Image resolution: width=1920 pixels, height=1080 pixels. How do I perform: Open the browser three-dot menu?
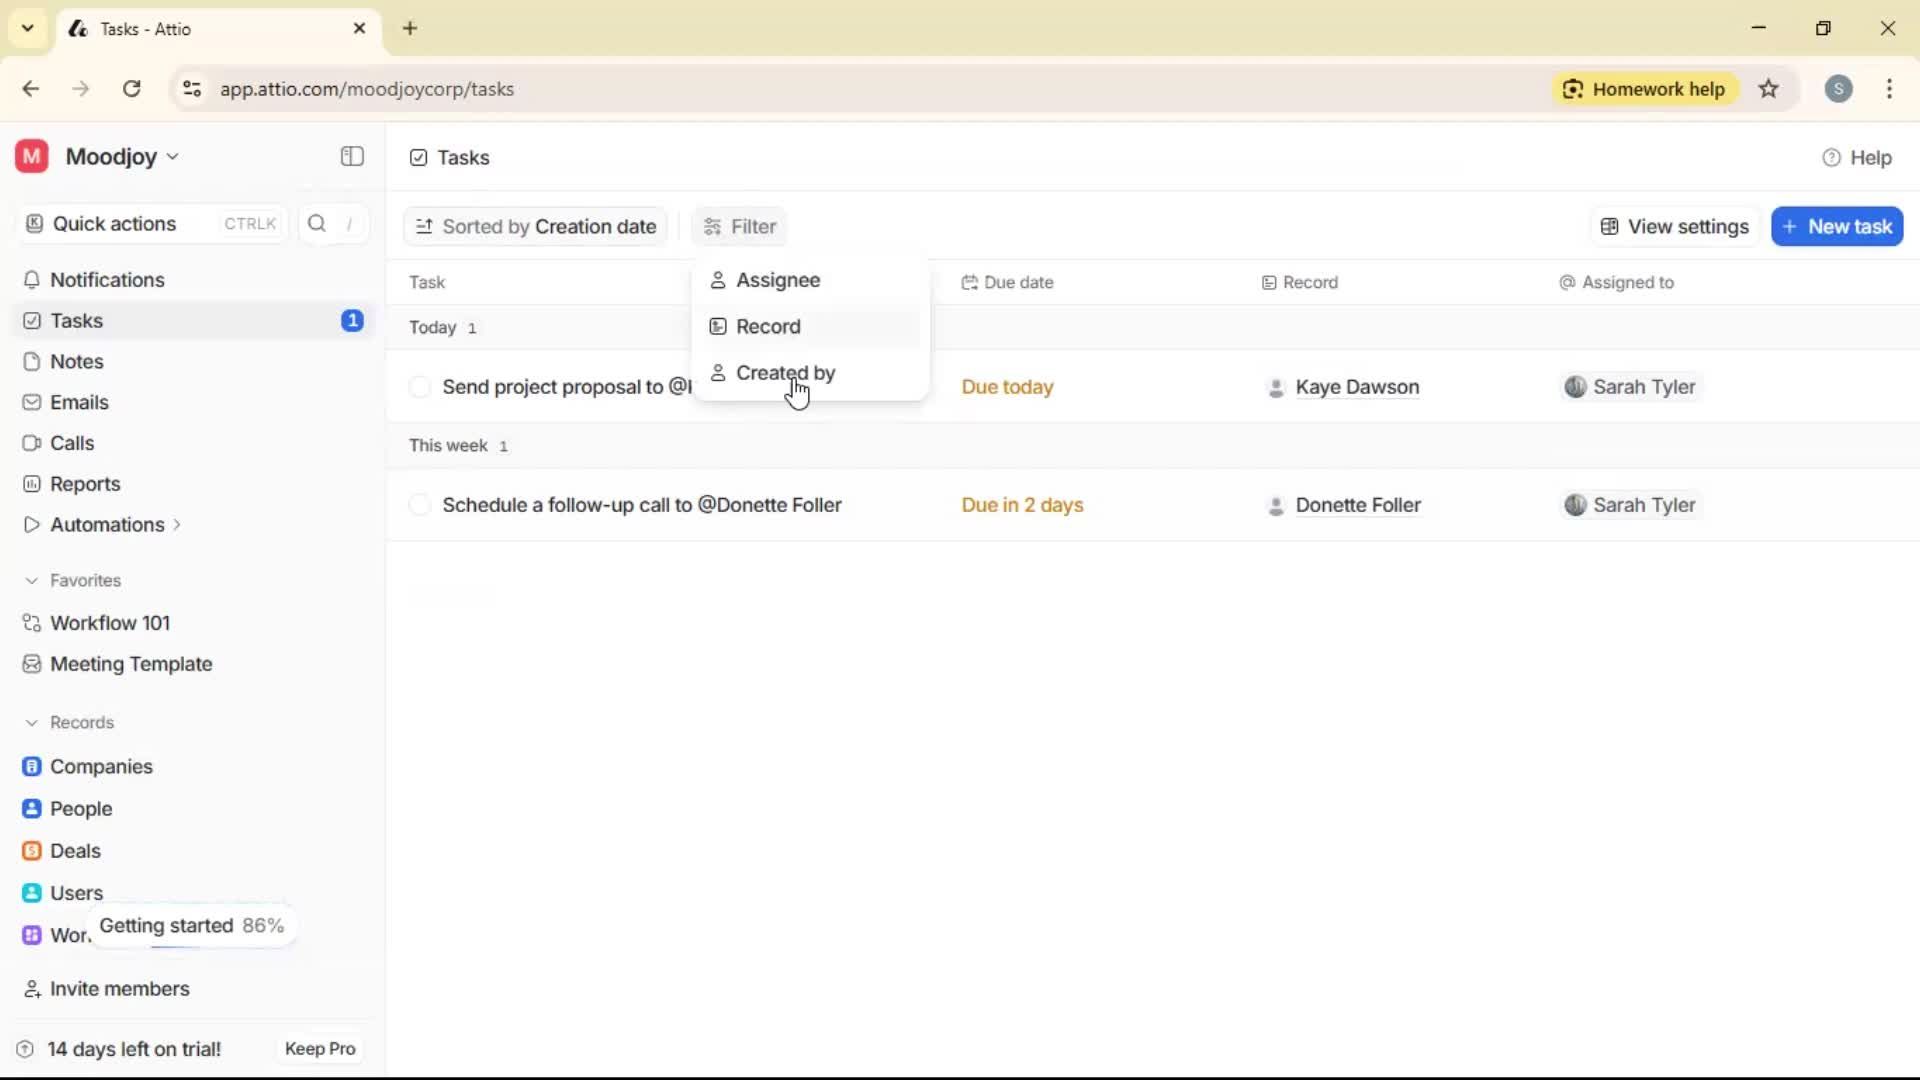[x=1889, y=89]
